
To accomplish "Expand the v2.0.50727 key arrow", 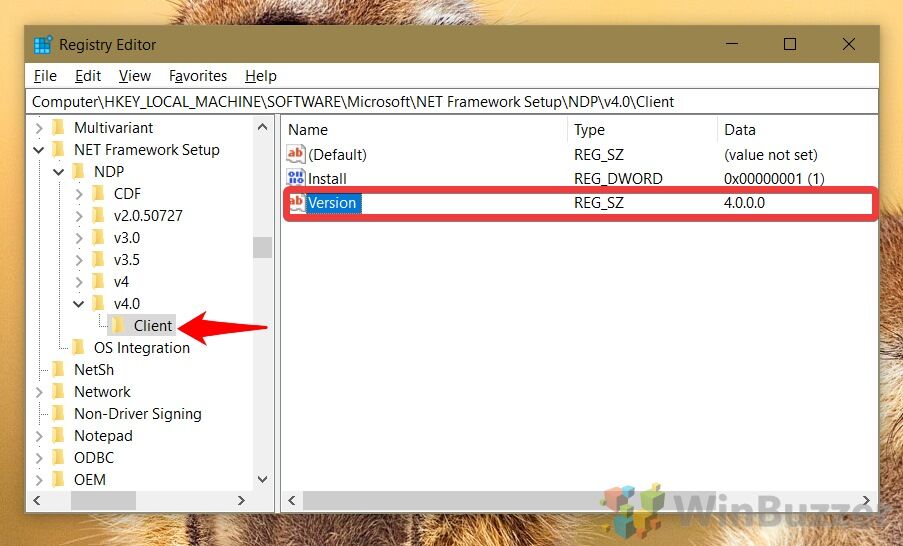I will (x=79, y=216).
